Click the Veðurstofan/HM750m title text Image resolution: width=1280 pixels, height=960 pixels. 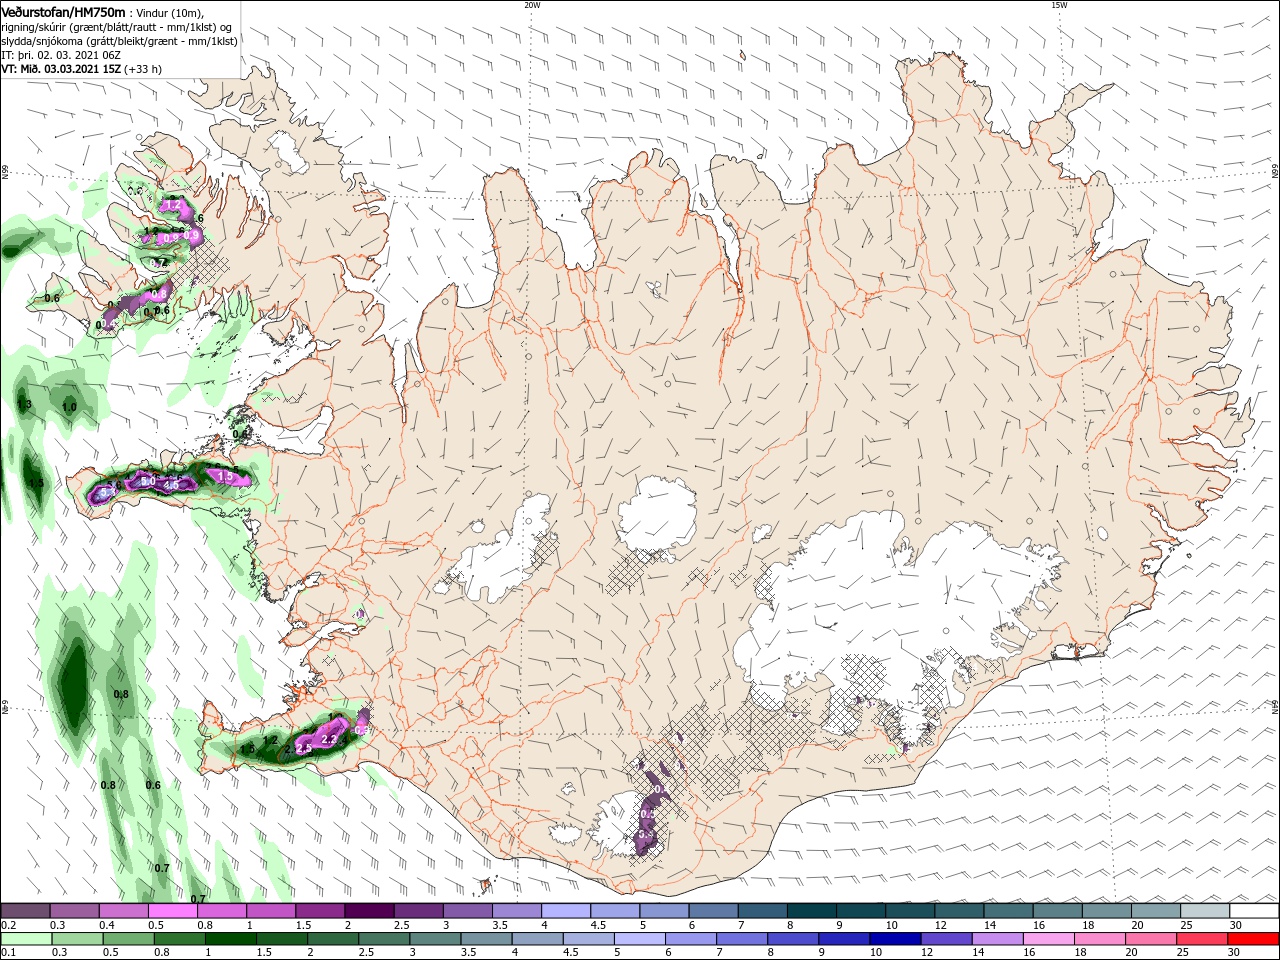pyautogui.click(x=63, y=11)
